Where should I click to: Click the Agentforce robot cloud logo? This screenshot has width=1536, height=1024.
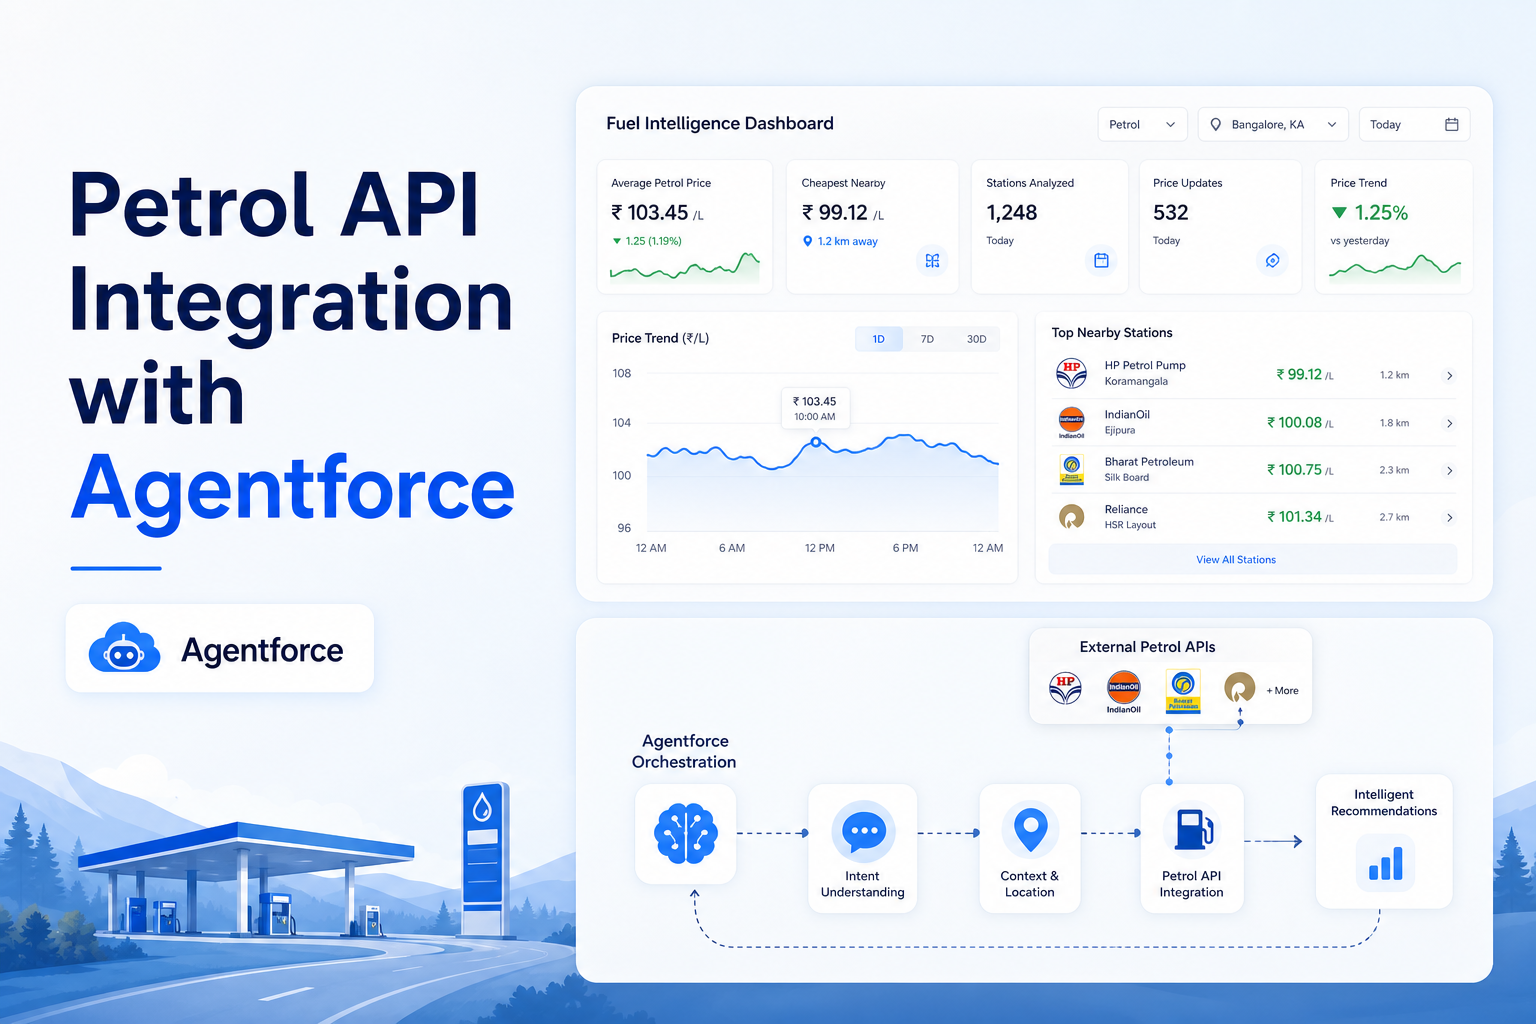[124, 648]
